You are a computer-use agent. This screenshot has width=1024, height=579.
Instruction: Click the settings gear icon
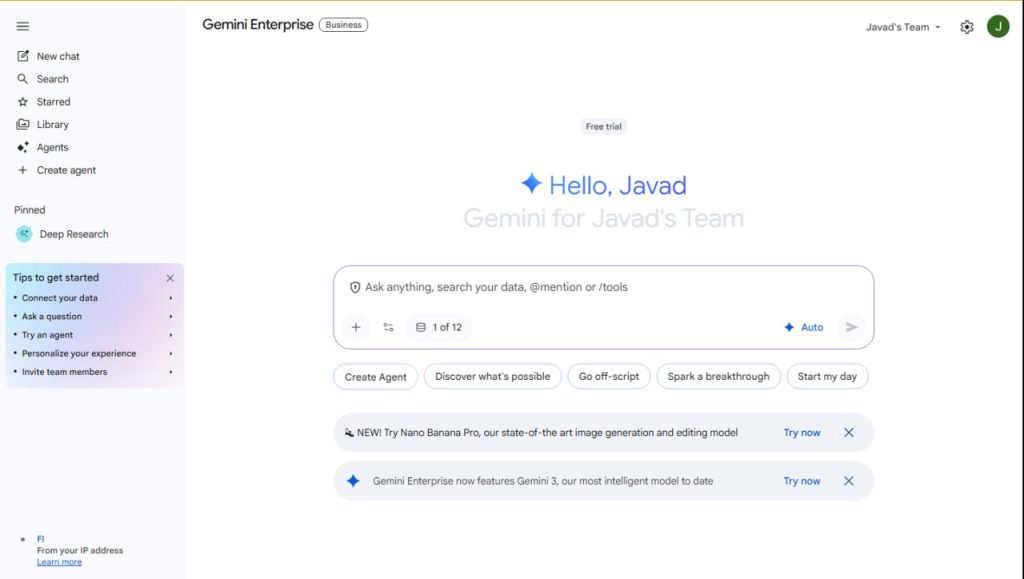(x=966, y=27)
